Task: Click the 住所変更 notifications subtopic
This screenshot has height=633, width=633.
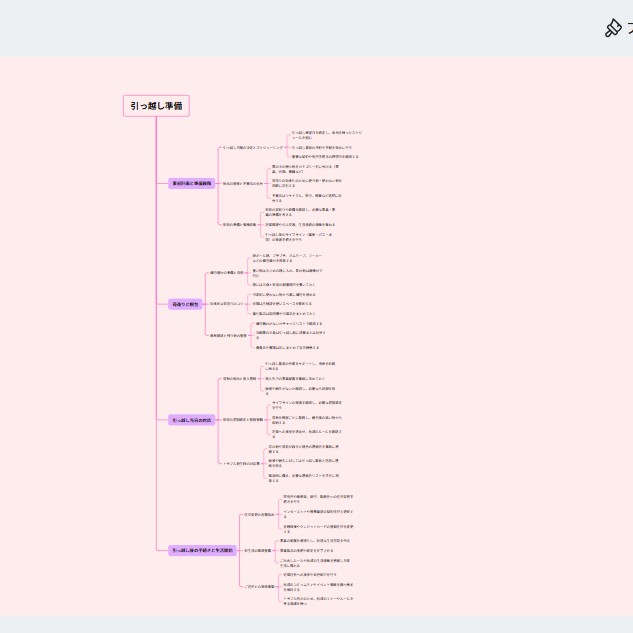Action: 259,515
